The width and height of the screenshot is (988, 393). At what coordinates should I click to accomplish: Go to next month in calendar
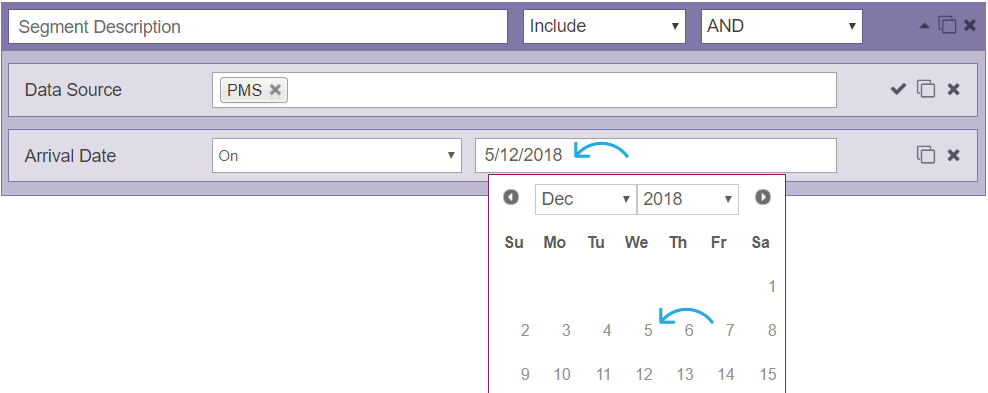[763, 198]
